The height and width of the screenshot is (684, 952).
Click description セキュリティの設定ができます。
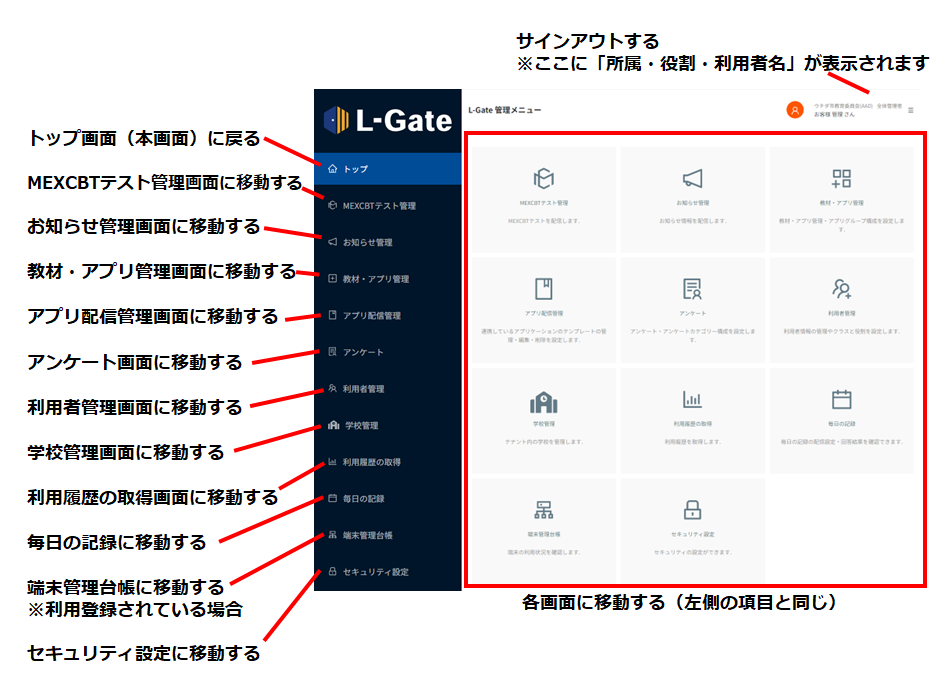coord(692,552)
